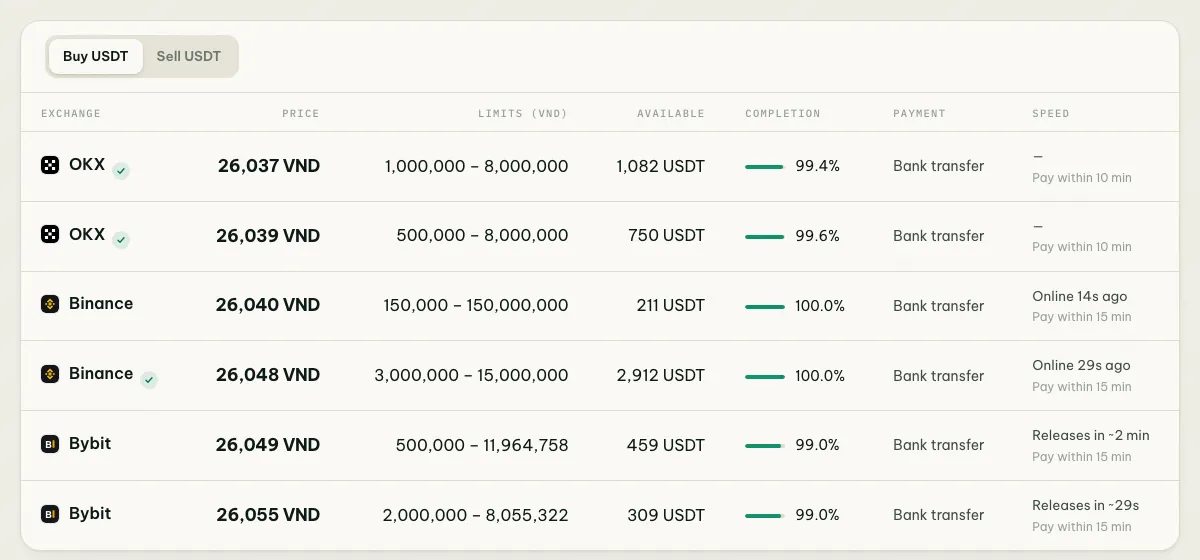Click the 99.6% completion value
Image resolution: width=1200 pixels, height=560 pixels.
pyautogui.click(x=818, y=236)
